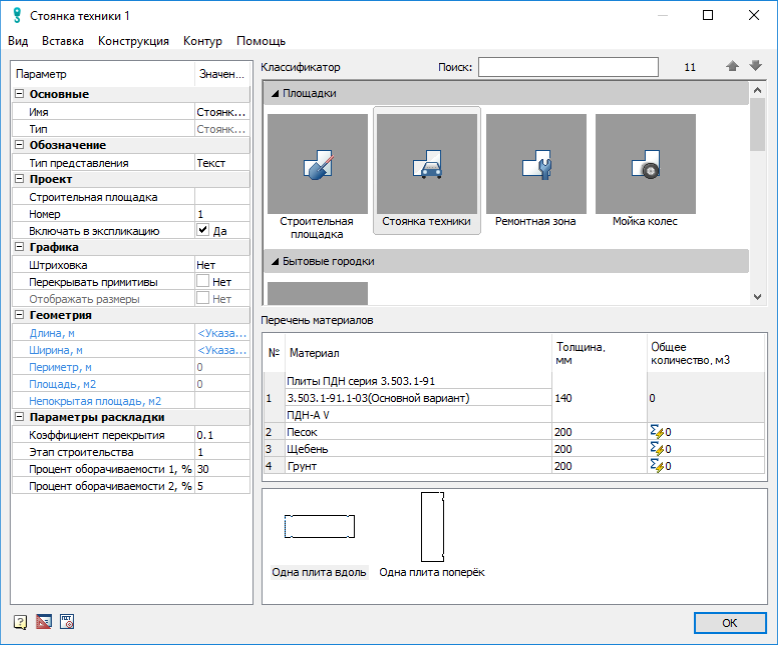Collapse the Графика property group
Viewport: 779px width, 646px height.
coord(19,247)
